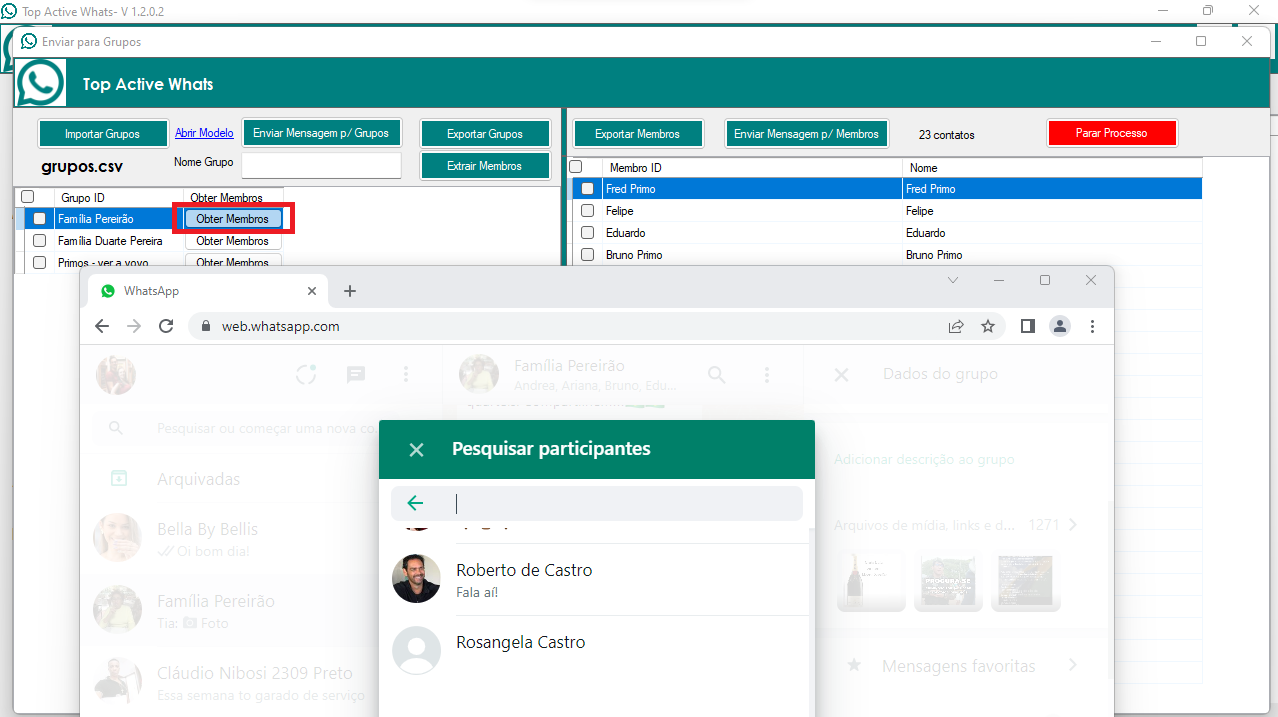Focus the Chrome address bar URL

pos(281,326)
